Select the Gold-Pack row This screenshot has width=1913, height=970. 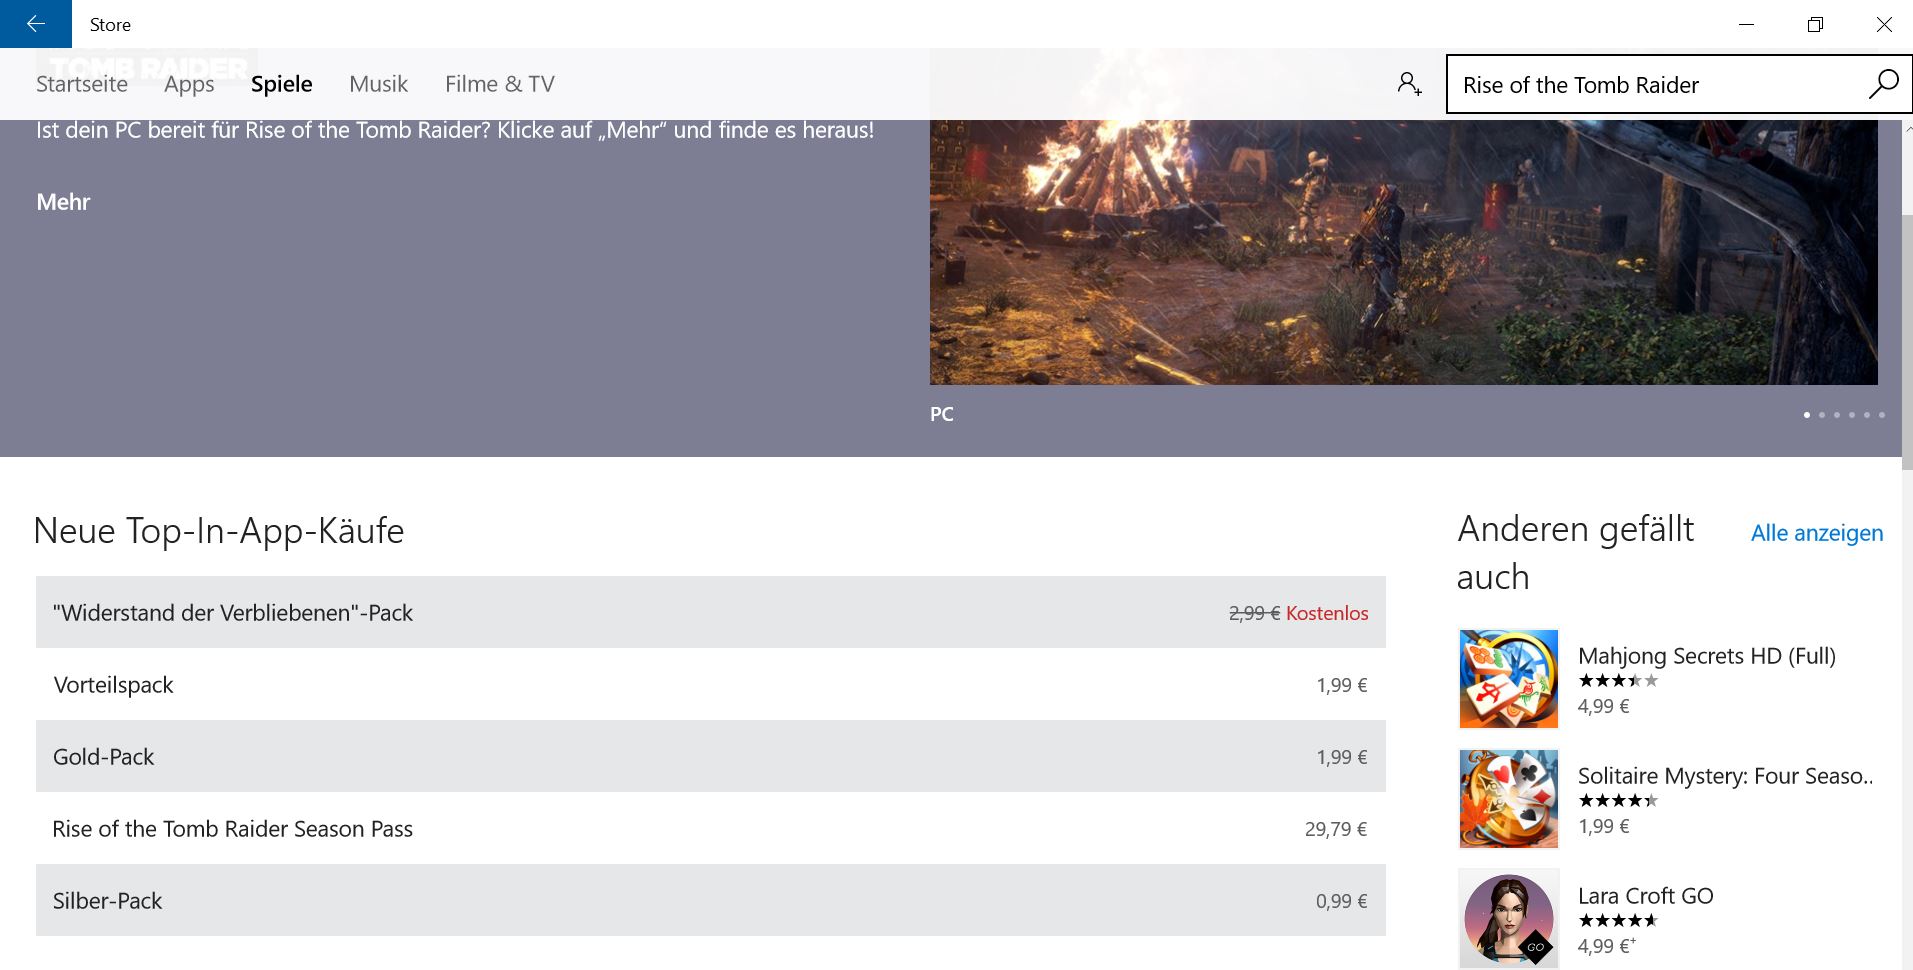coord(711,756)
